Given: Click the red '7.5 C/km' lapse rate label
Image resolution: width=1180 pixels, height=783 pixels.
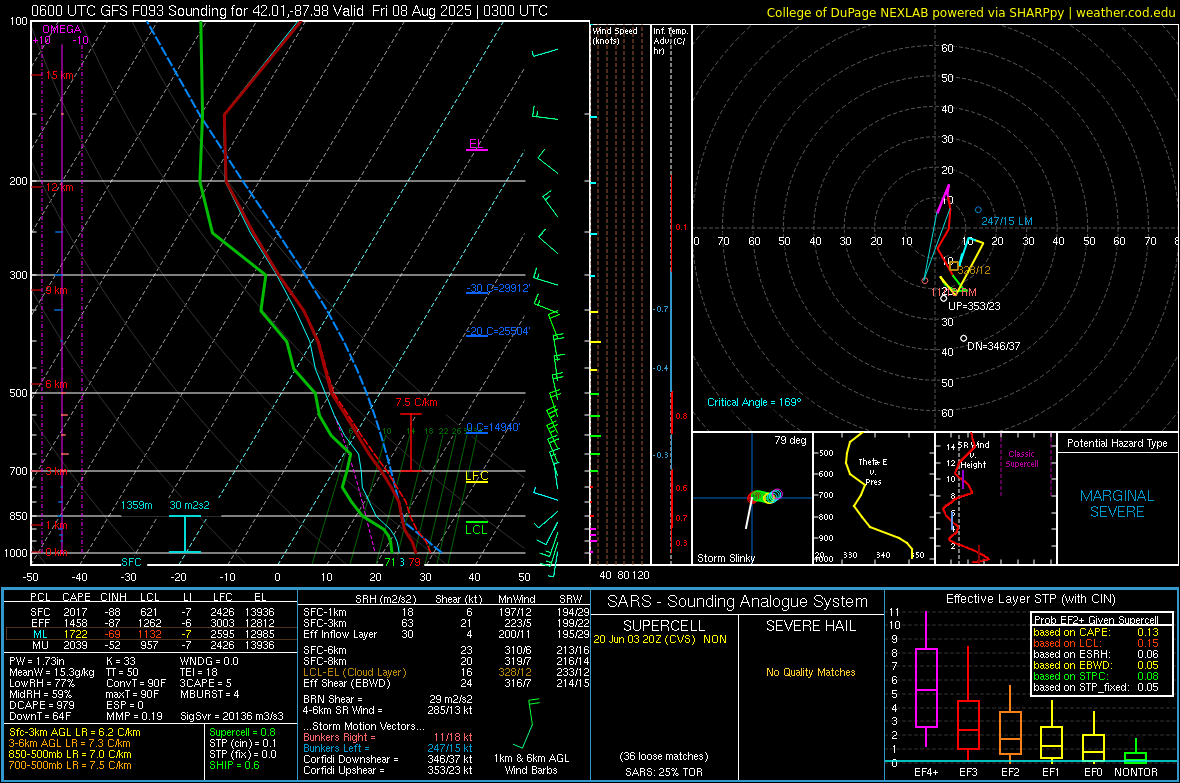Looking at the screenshot, I should (x=416, y=402).
